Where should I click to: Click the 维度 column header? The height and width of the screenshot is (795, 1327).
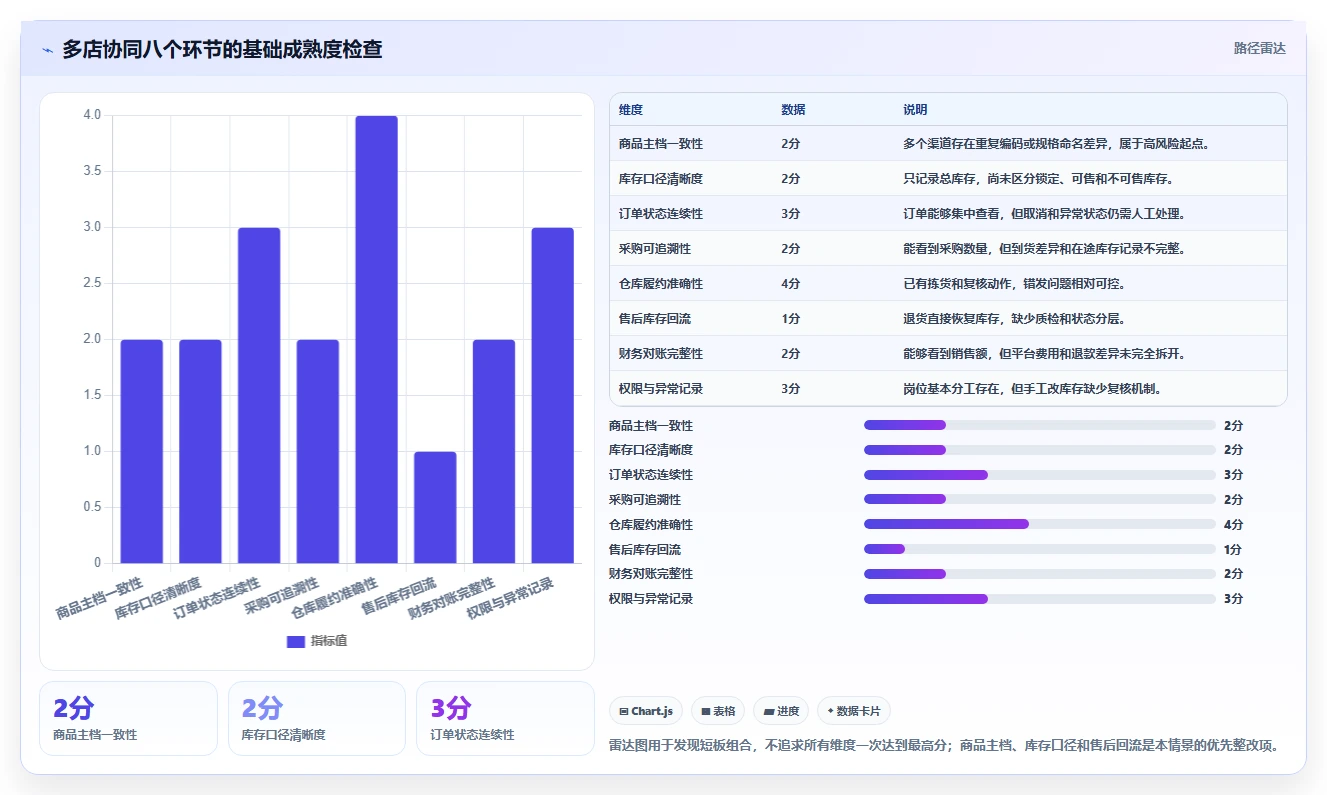631,110
